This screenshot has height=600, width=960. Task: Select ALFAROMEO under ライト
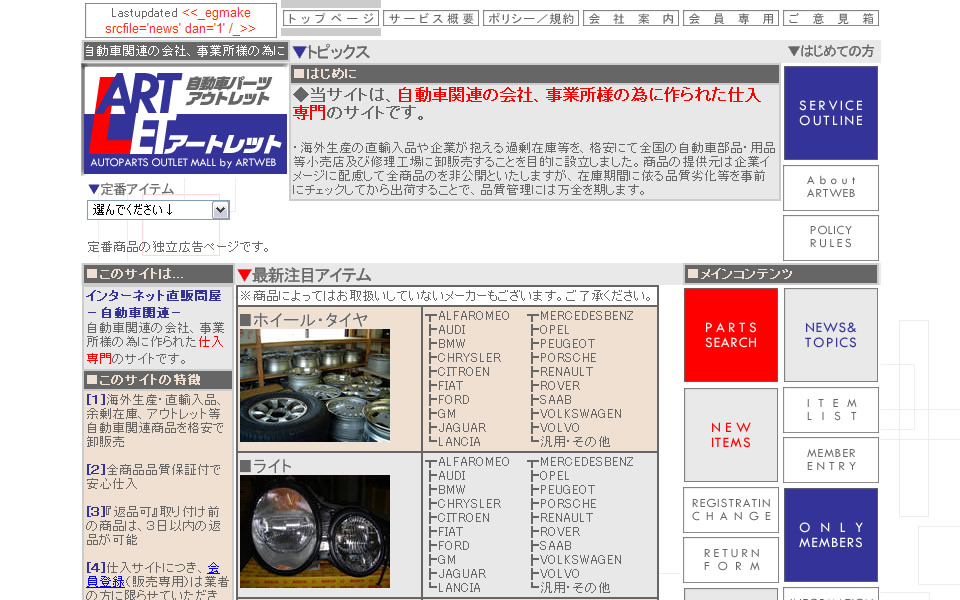click(x=473, y=462)
